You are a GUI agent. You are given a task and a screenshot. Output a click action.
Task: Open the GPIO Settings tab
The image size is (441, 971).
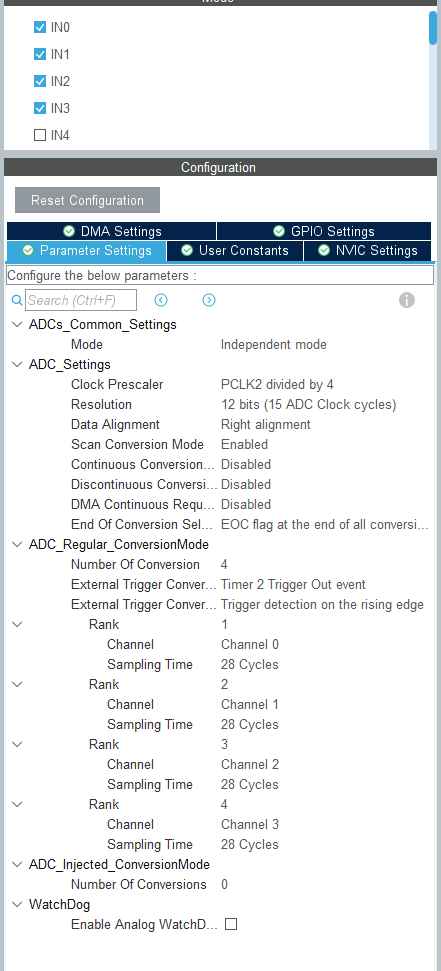click(x=324, y=231)
